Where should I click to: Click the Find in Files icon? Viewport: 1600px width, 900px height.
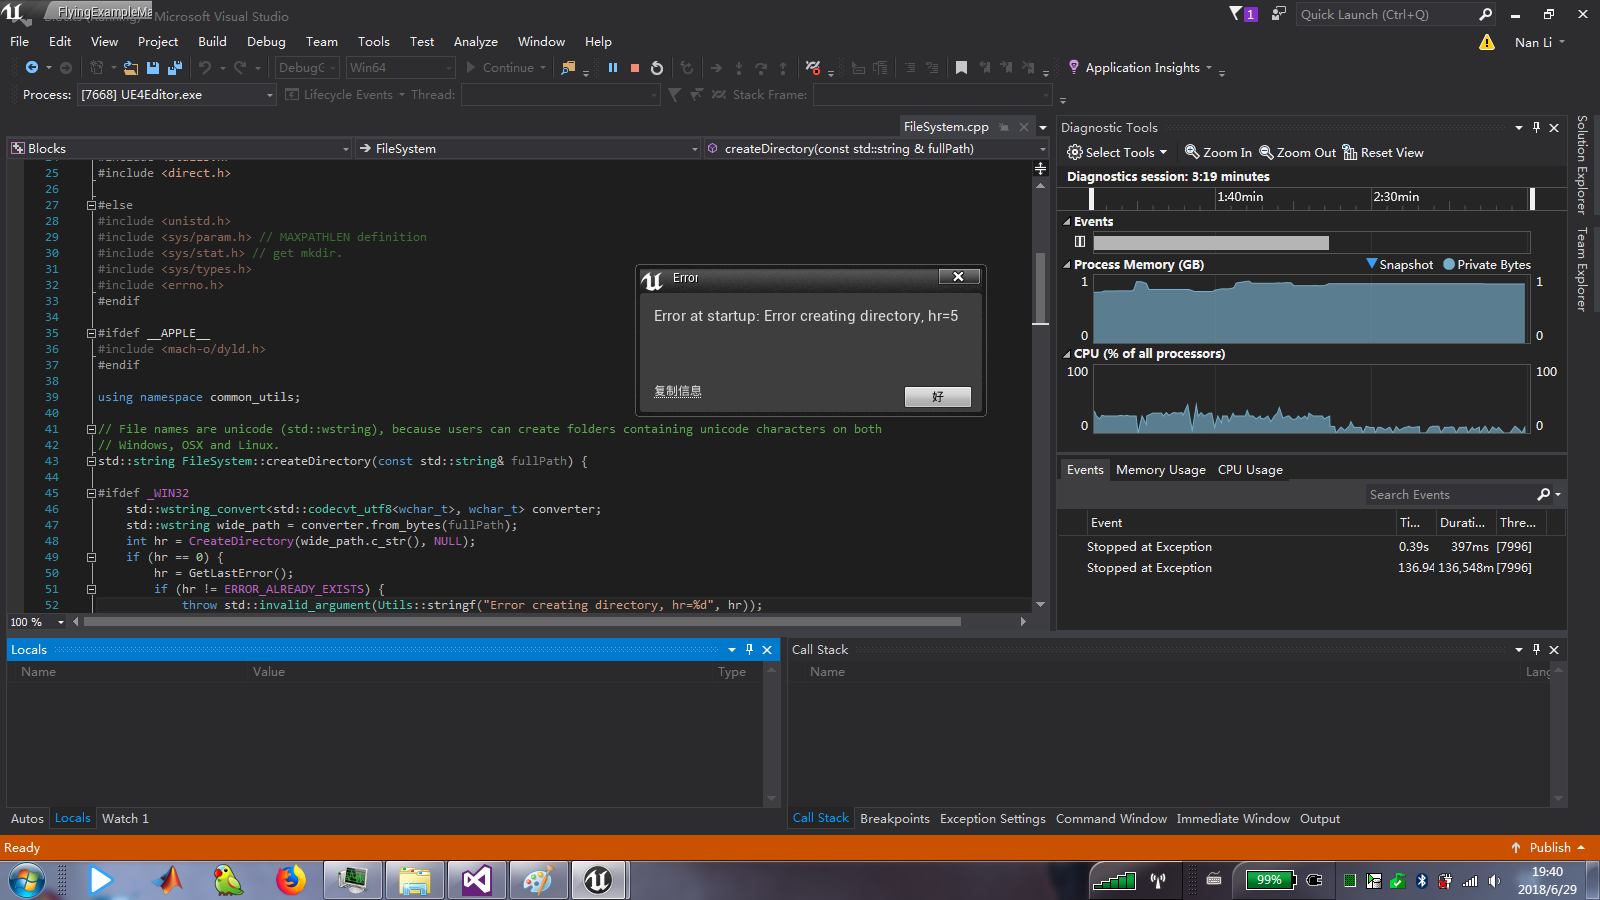(568, 67)
